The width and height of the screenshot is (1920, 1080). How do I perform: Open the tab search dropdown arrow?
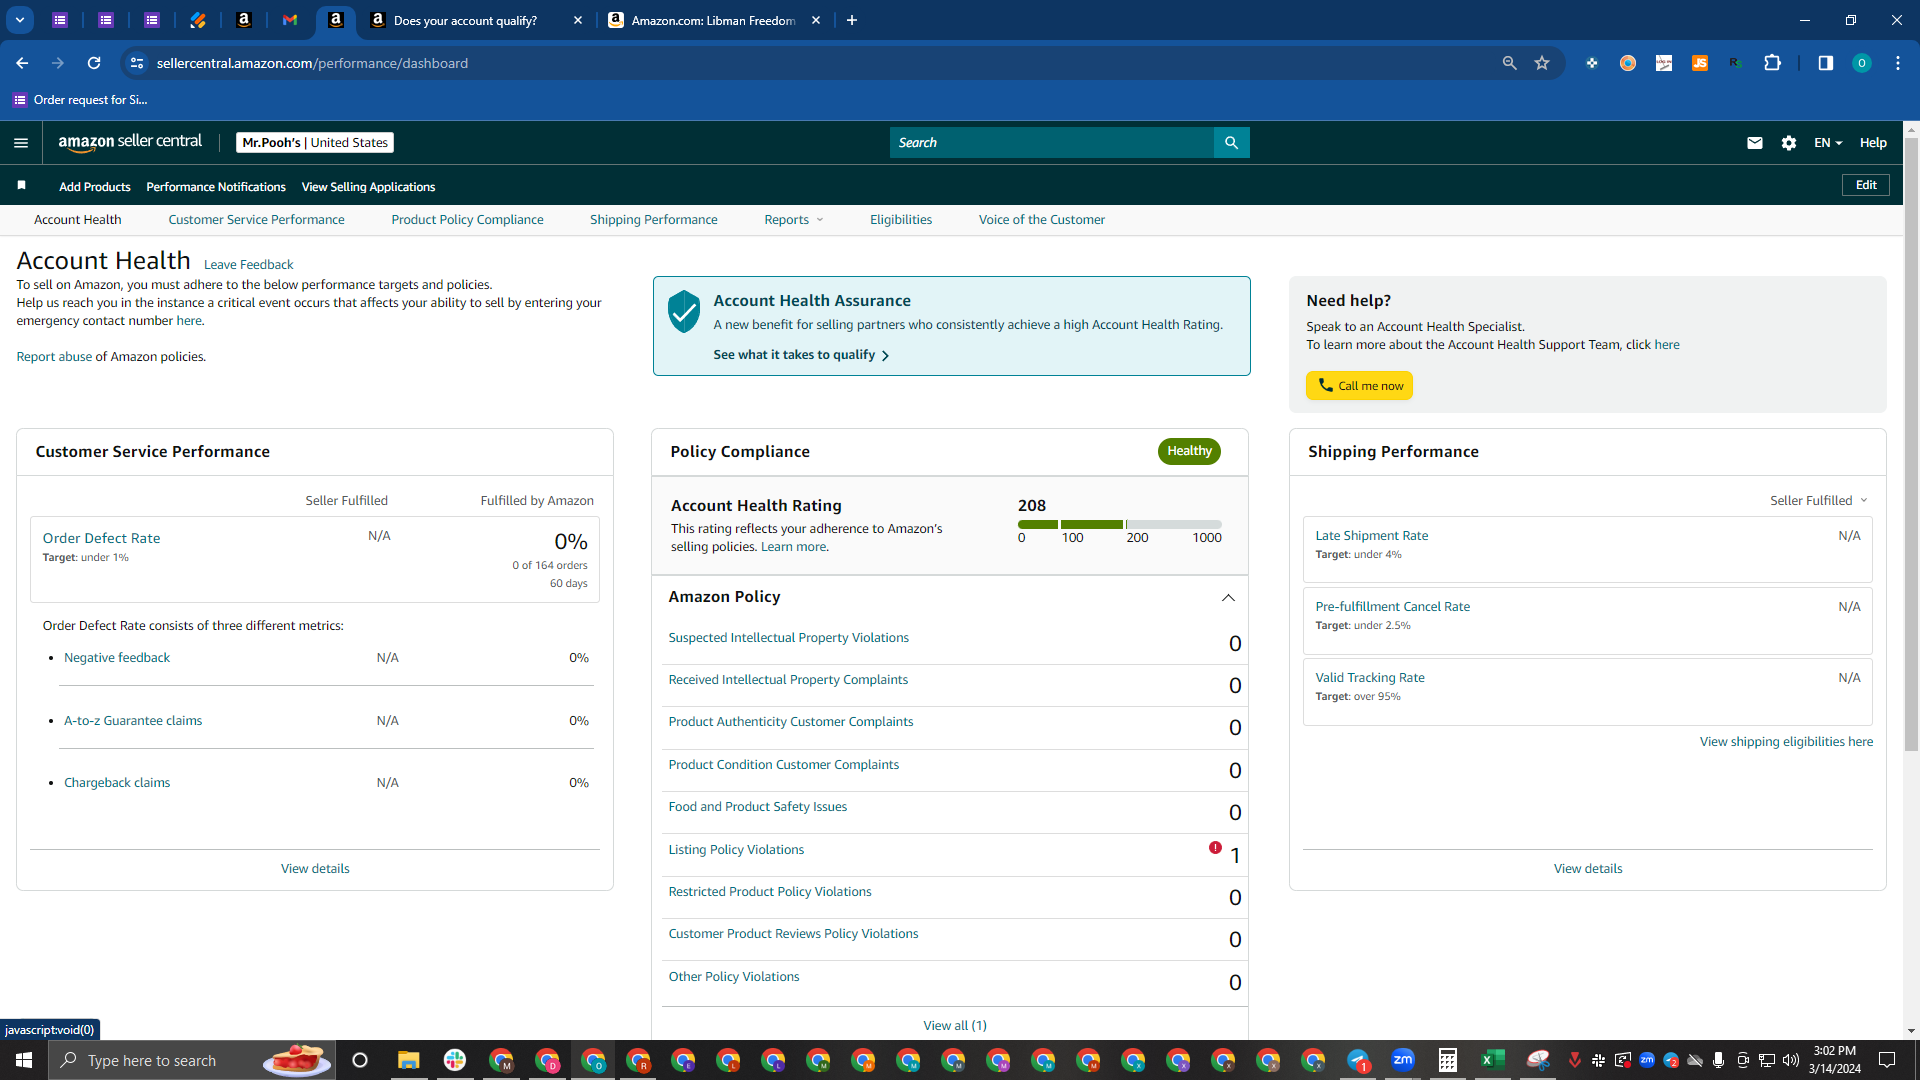coord(20,20)
